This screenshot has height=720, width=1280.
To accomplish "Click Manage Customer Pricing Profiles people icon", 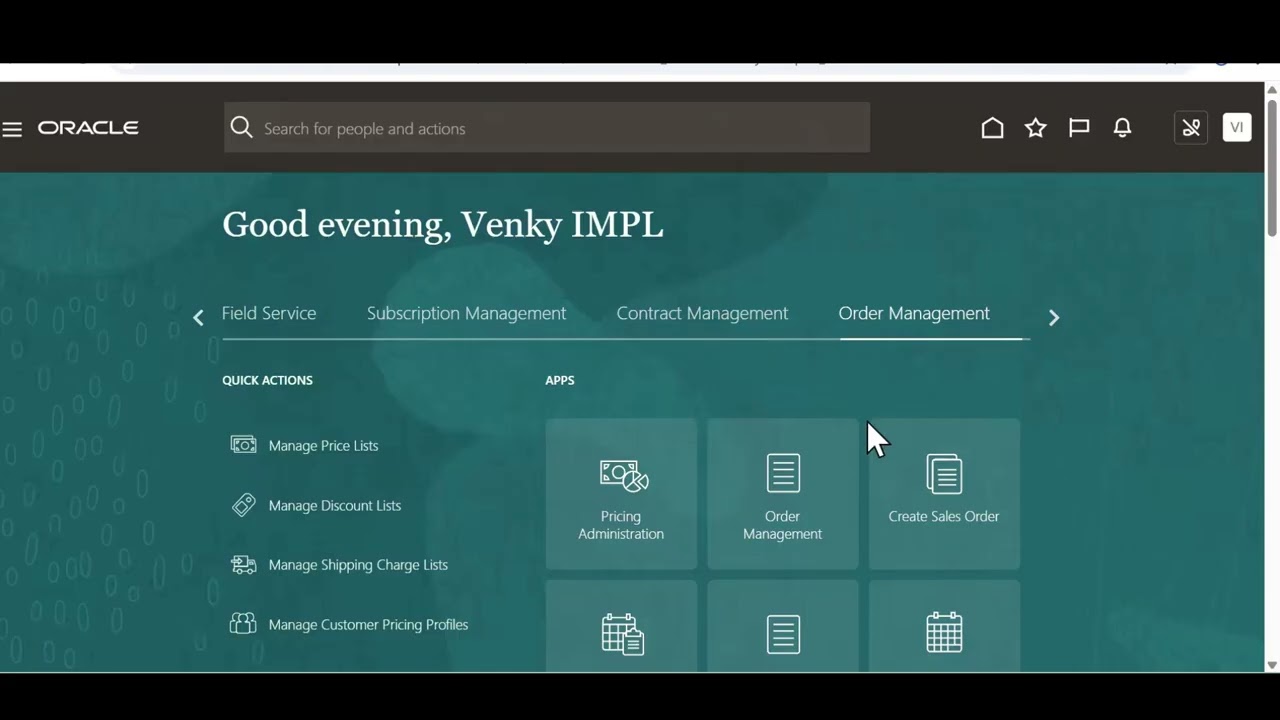I will (x=243, y=624).
